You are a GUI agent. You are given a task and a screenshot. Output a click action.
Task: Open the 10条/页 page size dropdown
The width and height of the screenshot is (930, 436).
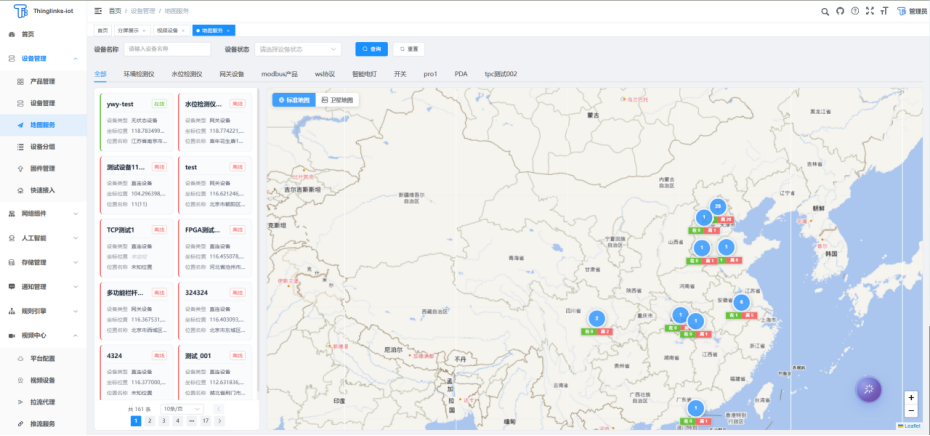182,409
